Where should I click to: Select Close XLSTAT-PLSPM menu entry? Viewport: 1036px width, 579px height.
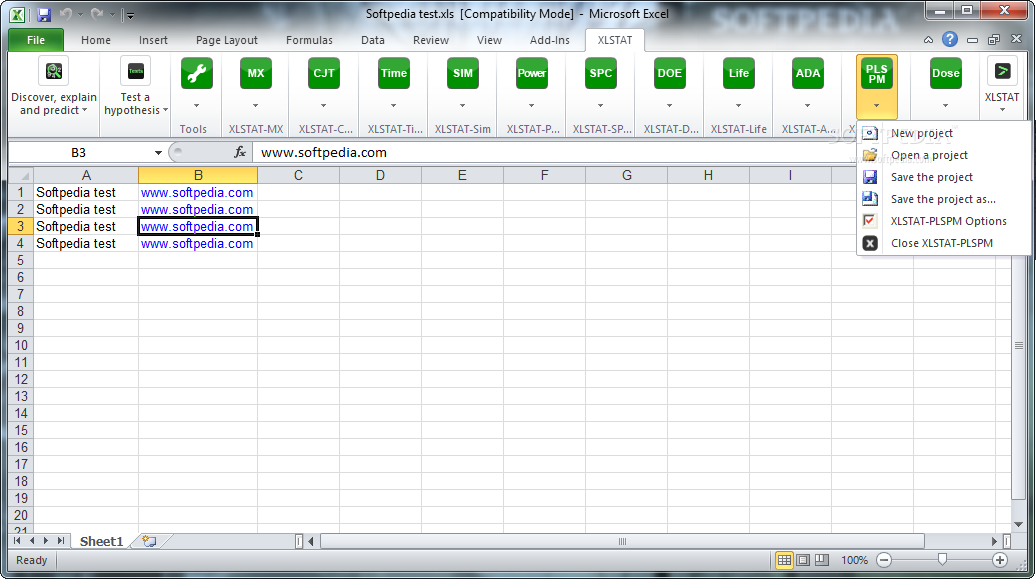point(944,243)
